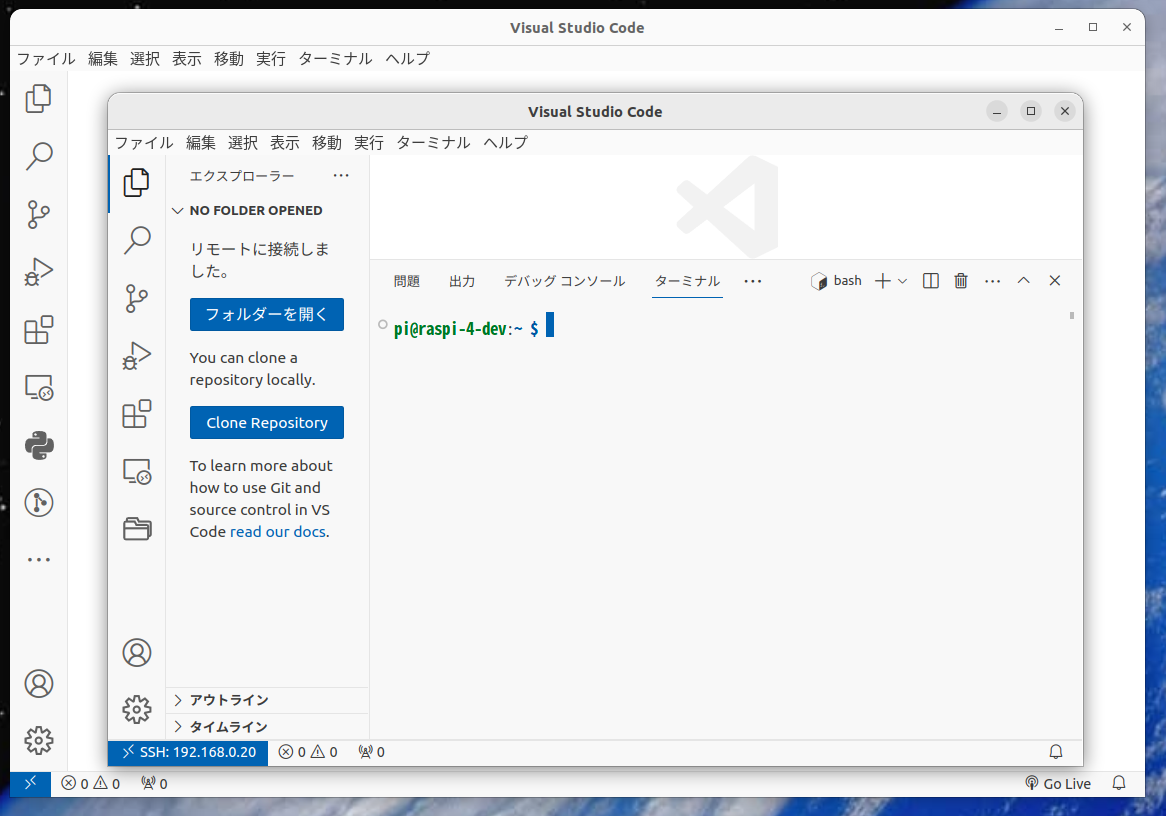Expand the アウトライン section

[267, 700]
